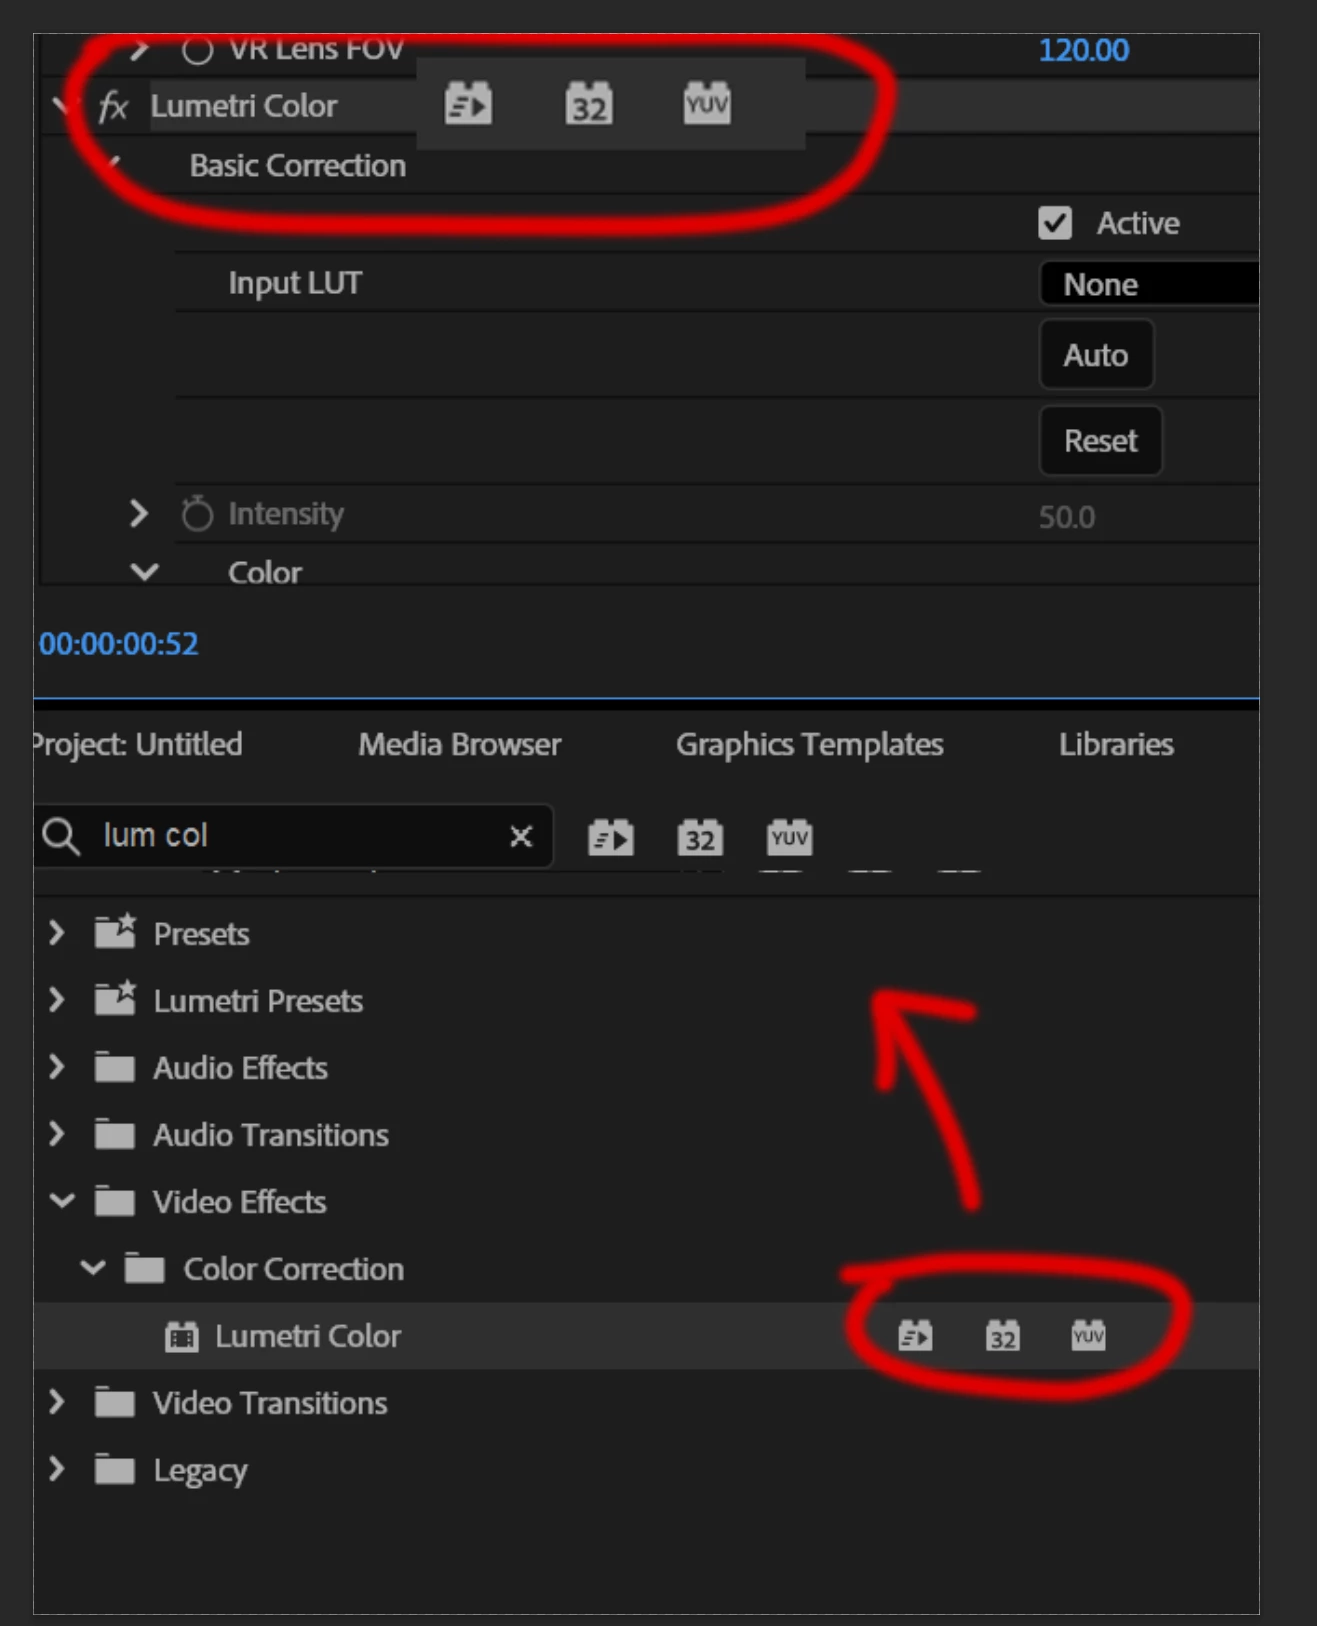The height and width of the screenshot is (1626, 1317).
Task: Click the Video Transitions folder icon
Action: click(115, 1402)
